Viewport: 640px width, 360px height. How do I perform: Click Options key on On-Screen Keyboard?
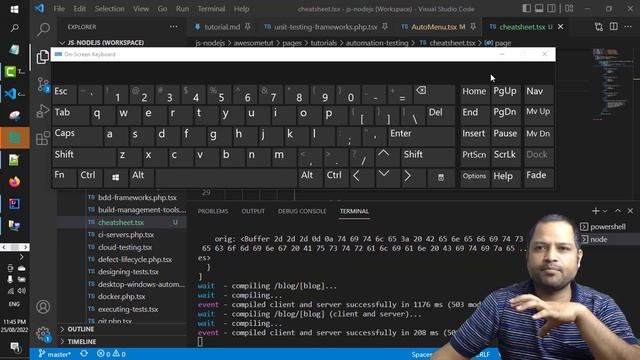point(474,177)
